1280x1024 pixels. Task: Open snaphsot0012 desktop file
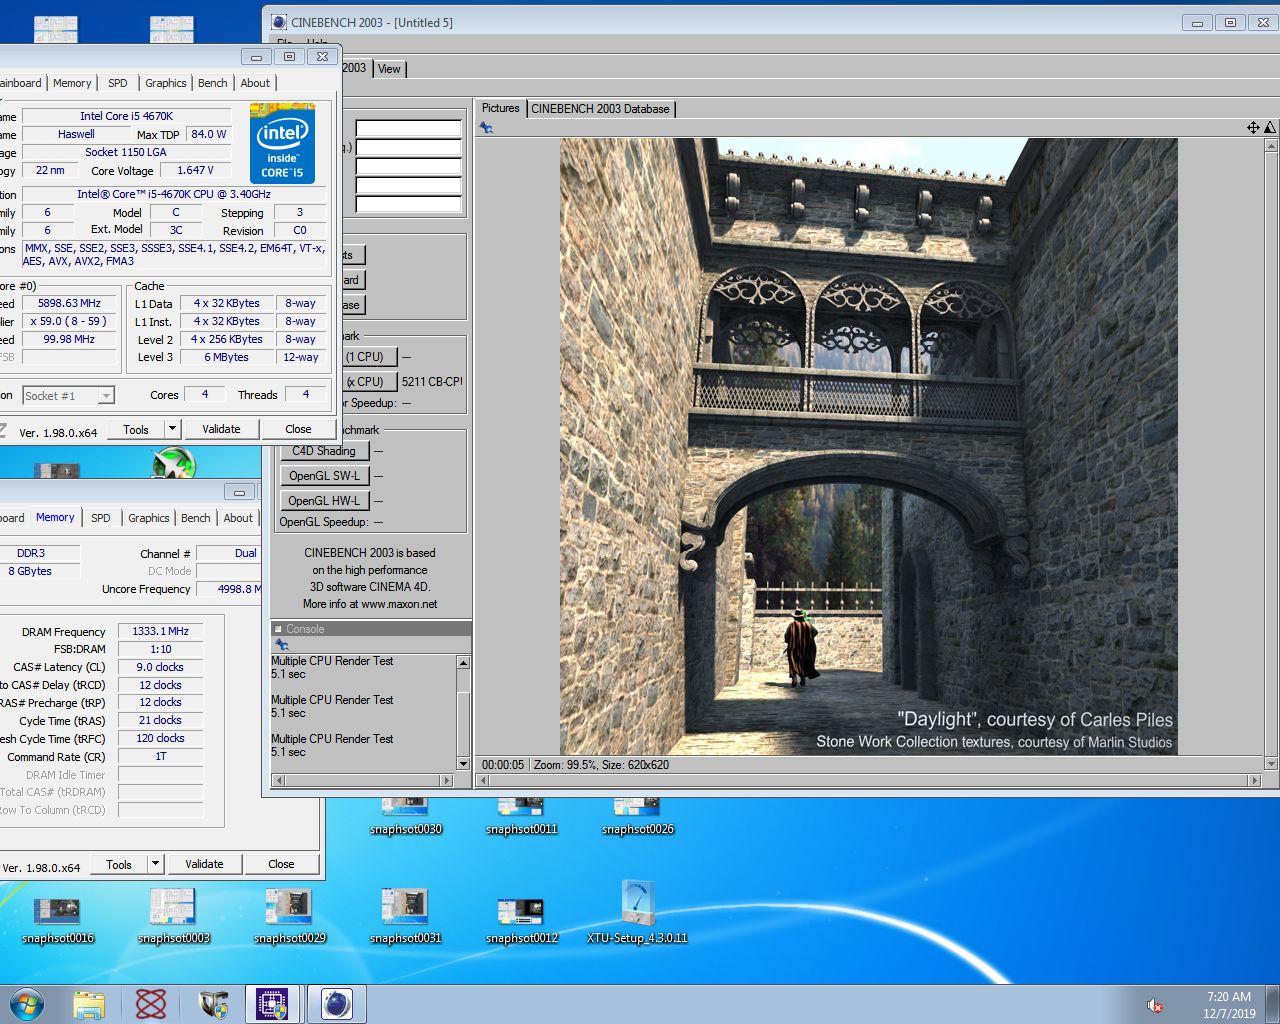coord(521,918)
